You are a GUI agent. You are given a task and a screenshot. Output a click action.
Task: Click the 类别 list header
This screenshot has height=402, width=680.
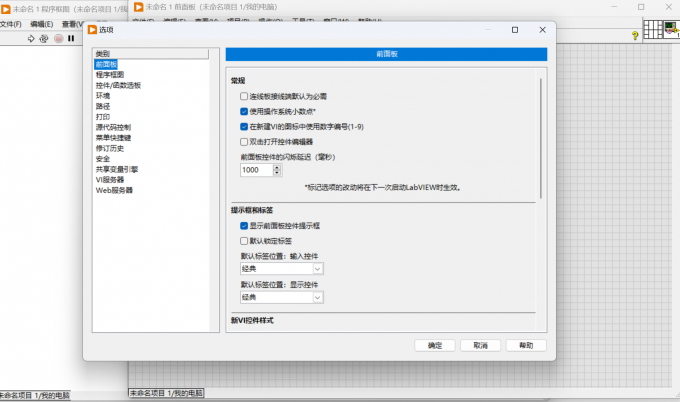click(x=150, y=54)
